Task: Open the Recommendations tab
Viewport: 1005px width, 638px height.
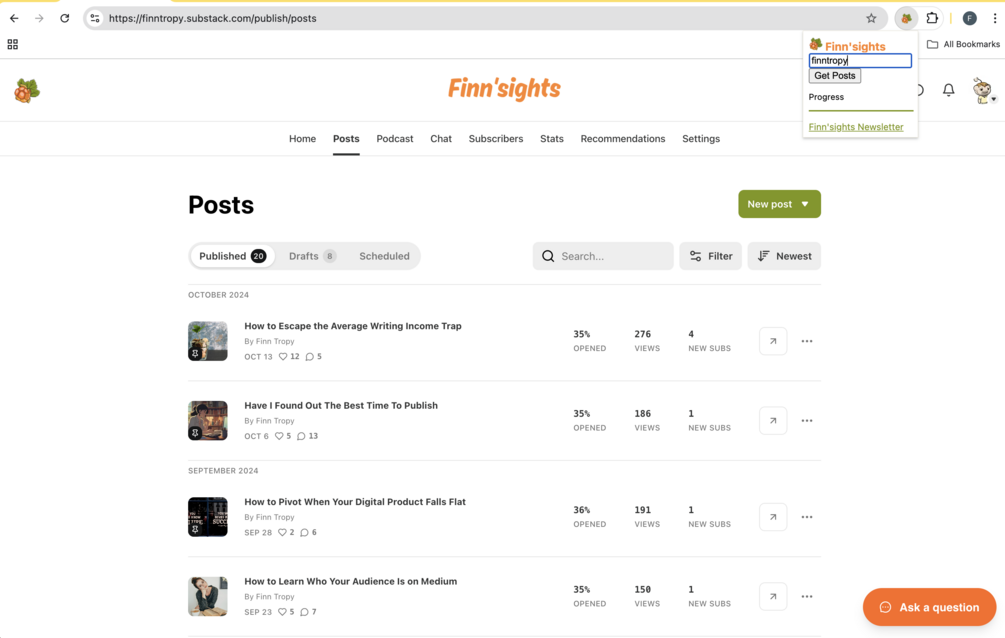Action: 623,139
